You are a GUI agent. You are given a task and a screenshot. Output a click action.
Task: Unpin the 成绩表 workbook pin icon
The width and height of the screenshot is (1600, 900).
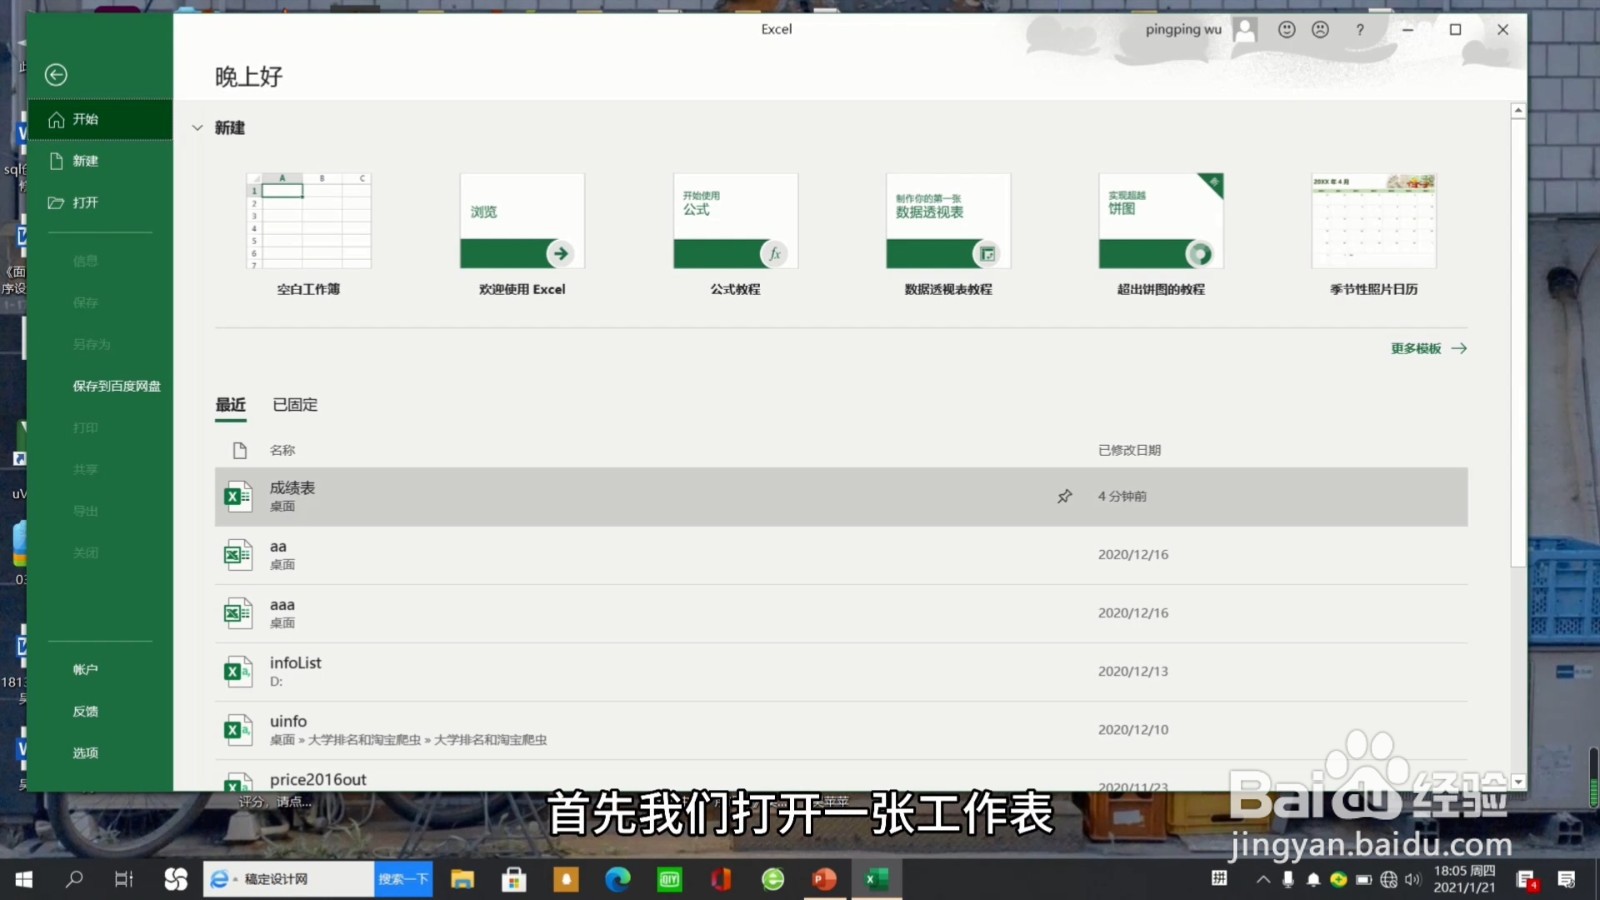[1064, 495]
